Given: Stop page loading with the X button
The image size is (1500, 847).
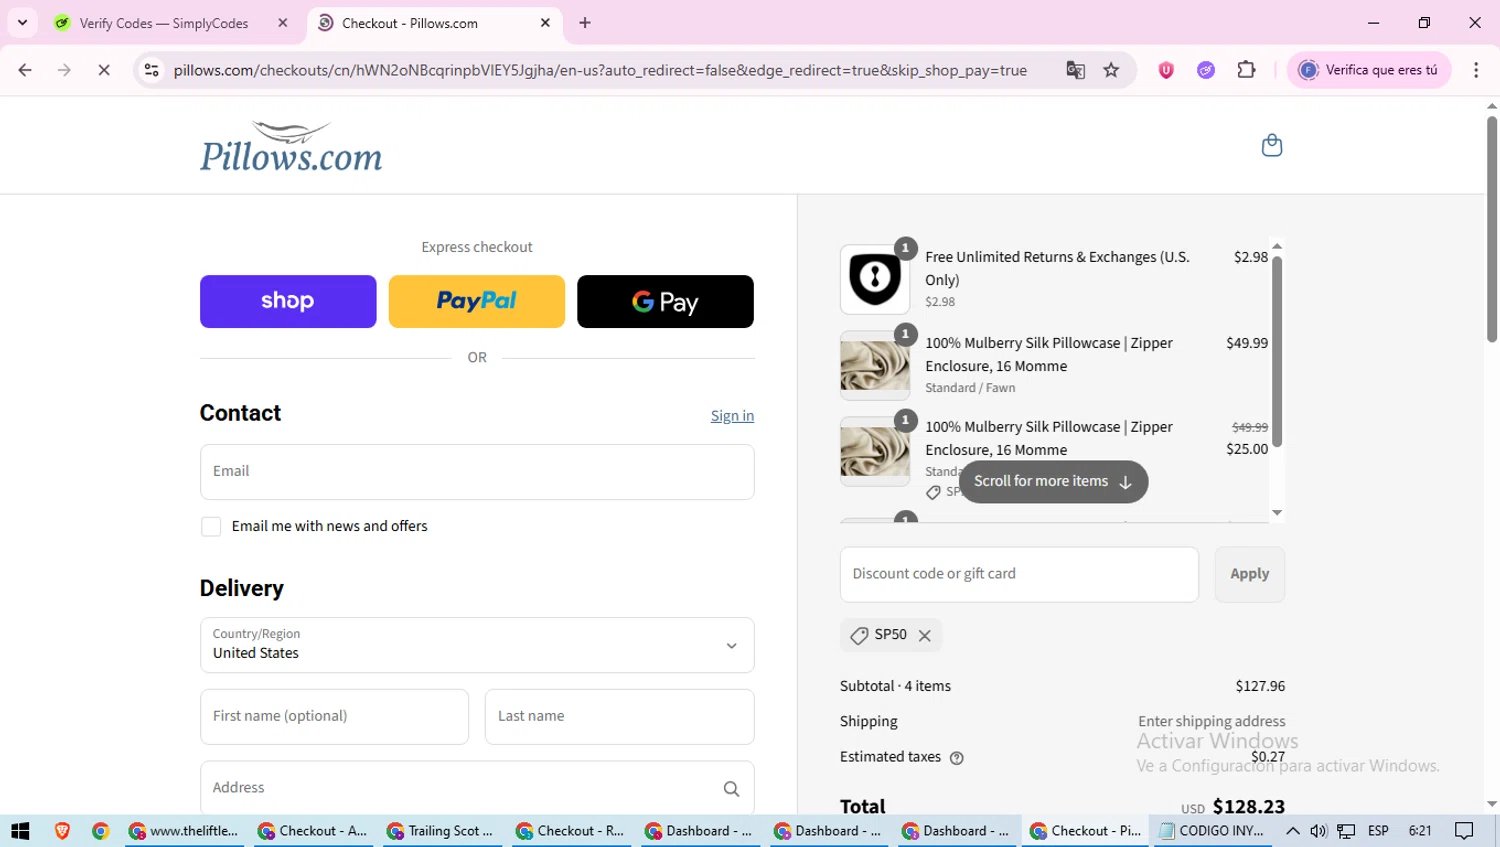Looking at the screenshot, I should tap(104, 70).
